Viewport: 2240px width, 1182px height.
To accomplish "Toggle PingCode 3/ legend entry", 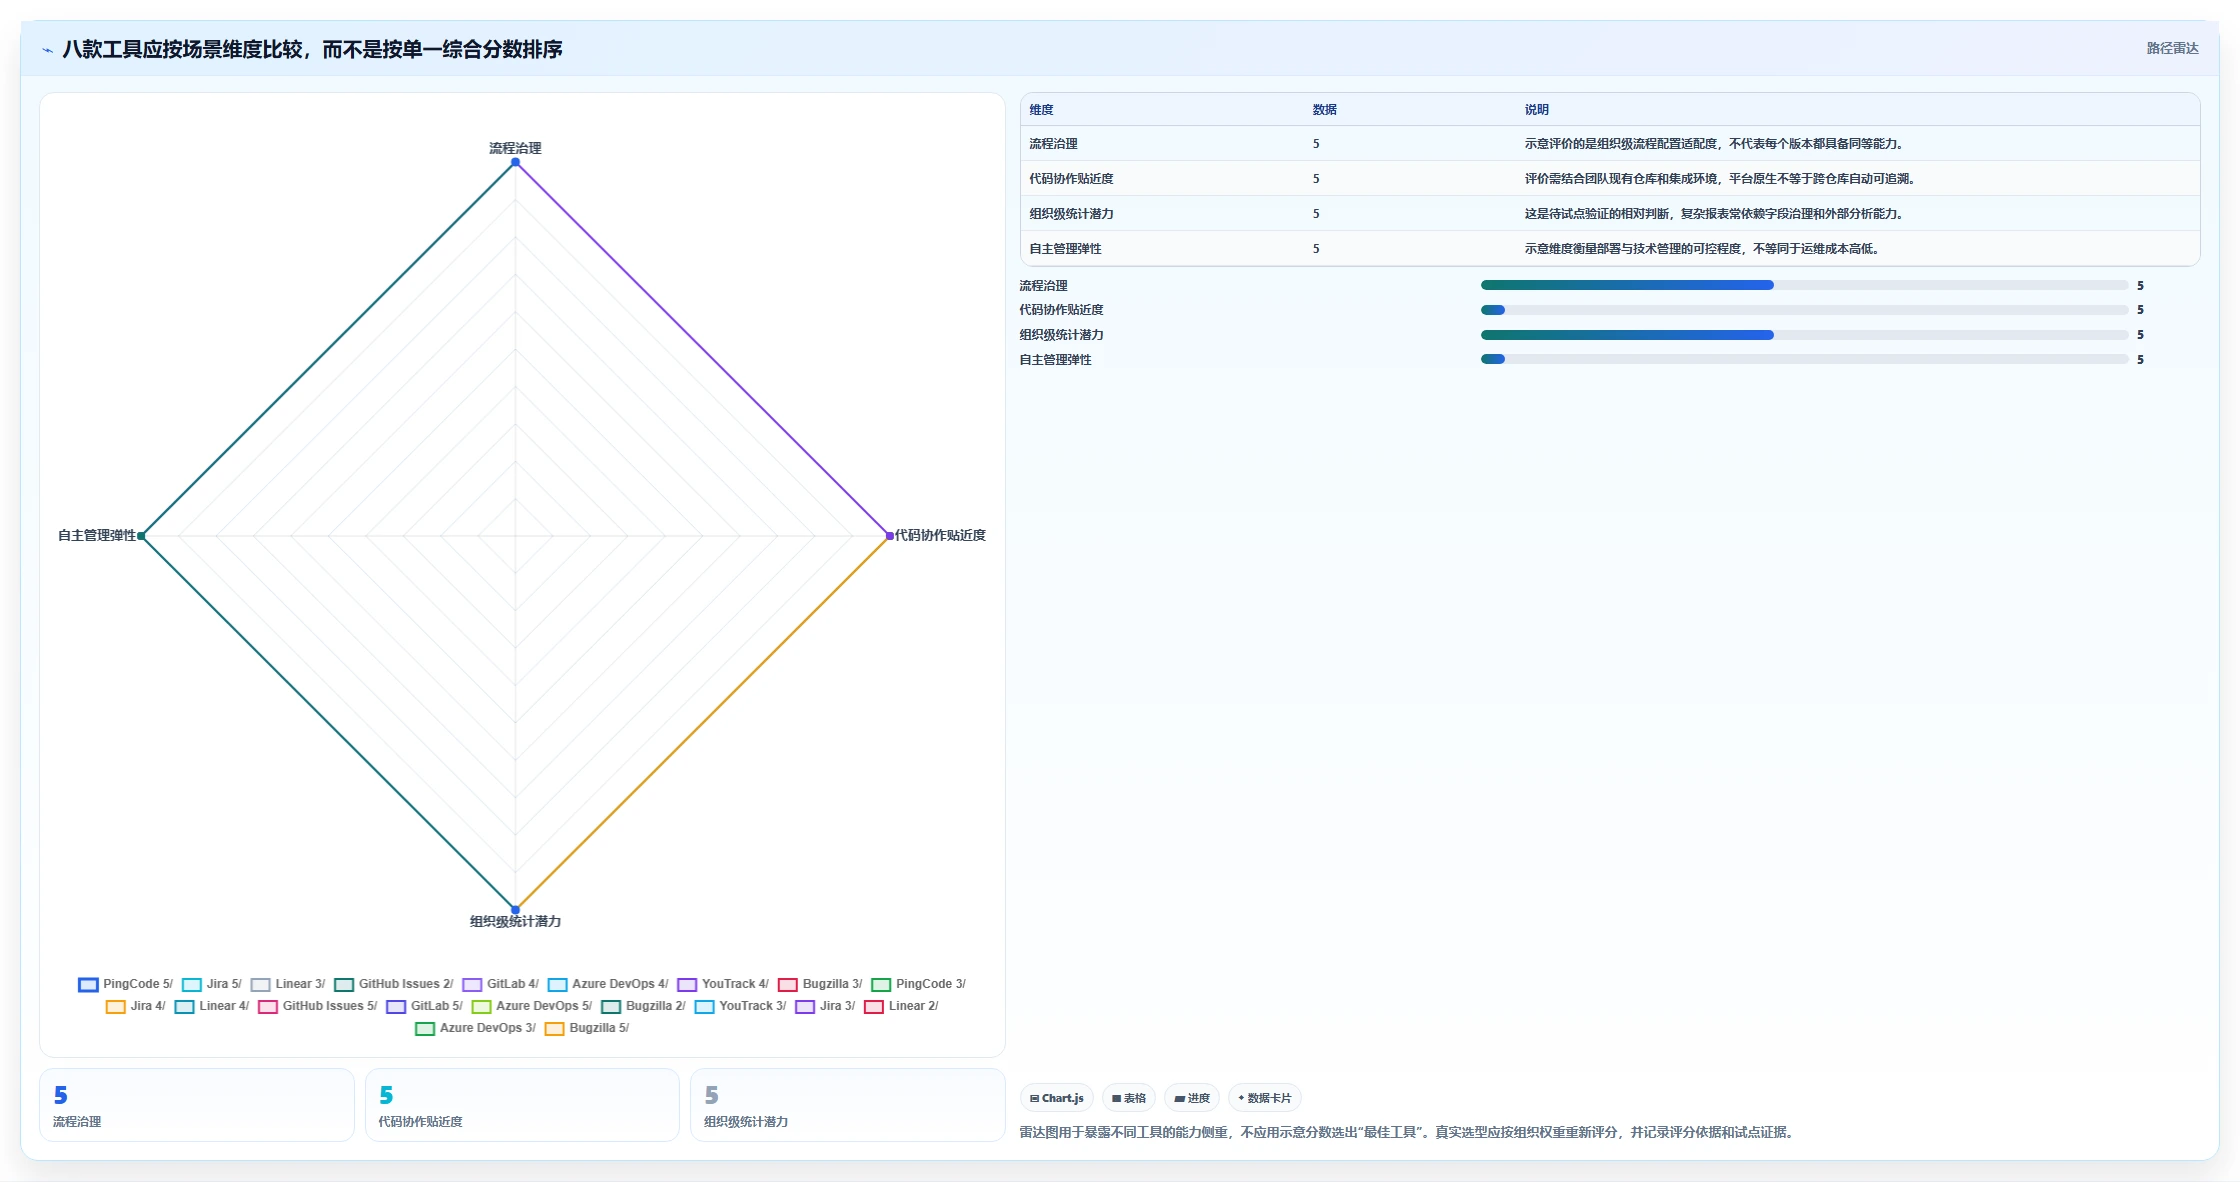I will point(919,984).
